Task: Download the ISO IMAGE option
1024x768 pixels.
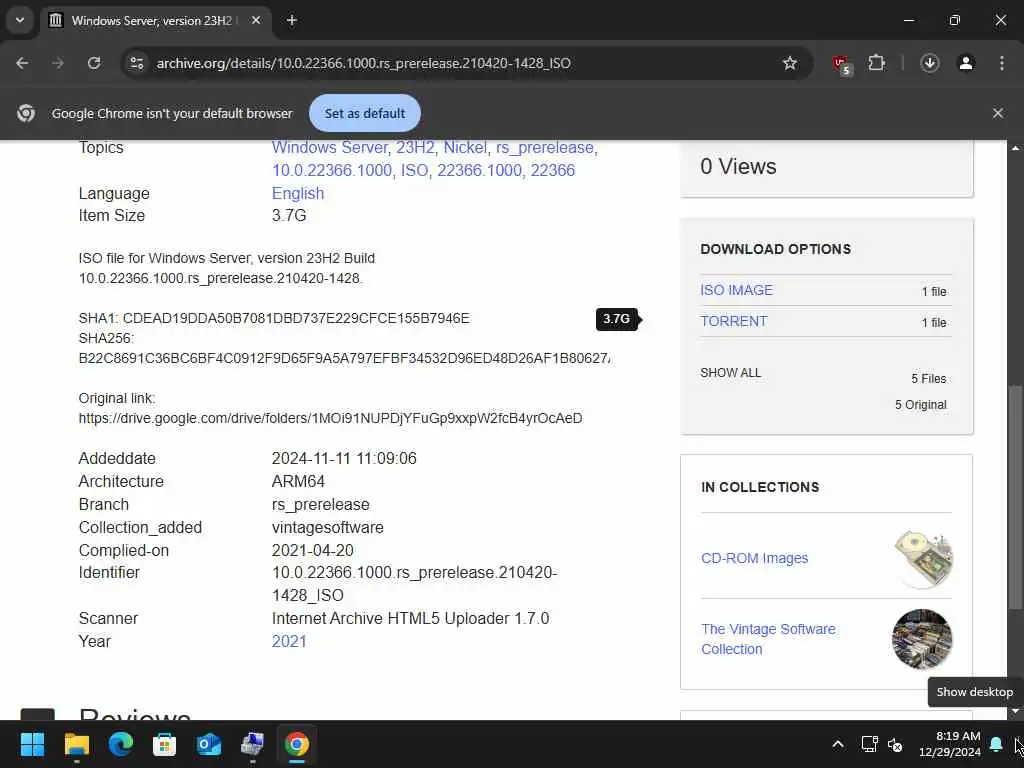Action: tap(736, 290)
